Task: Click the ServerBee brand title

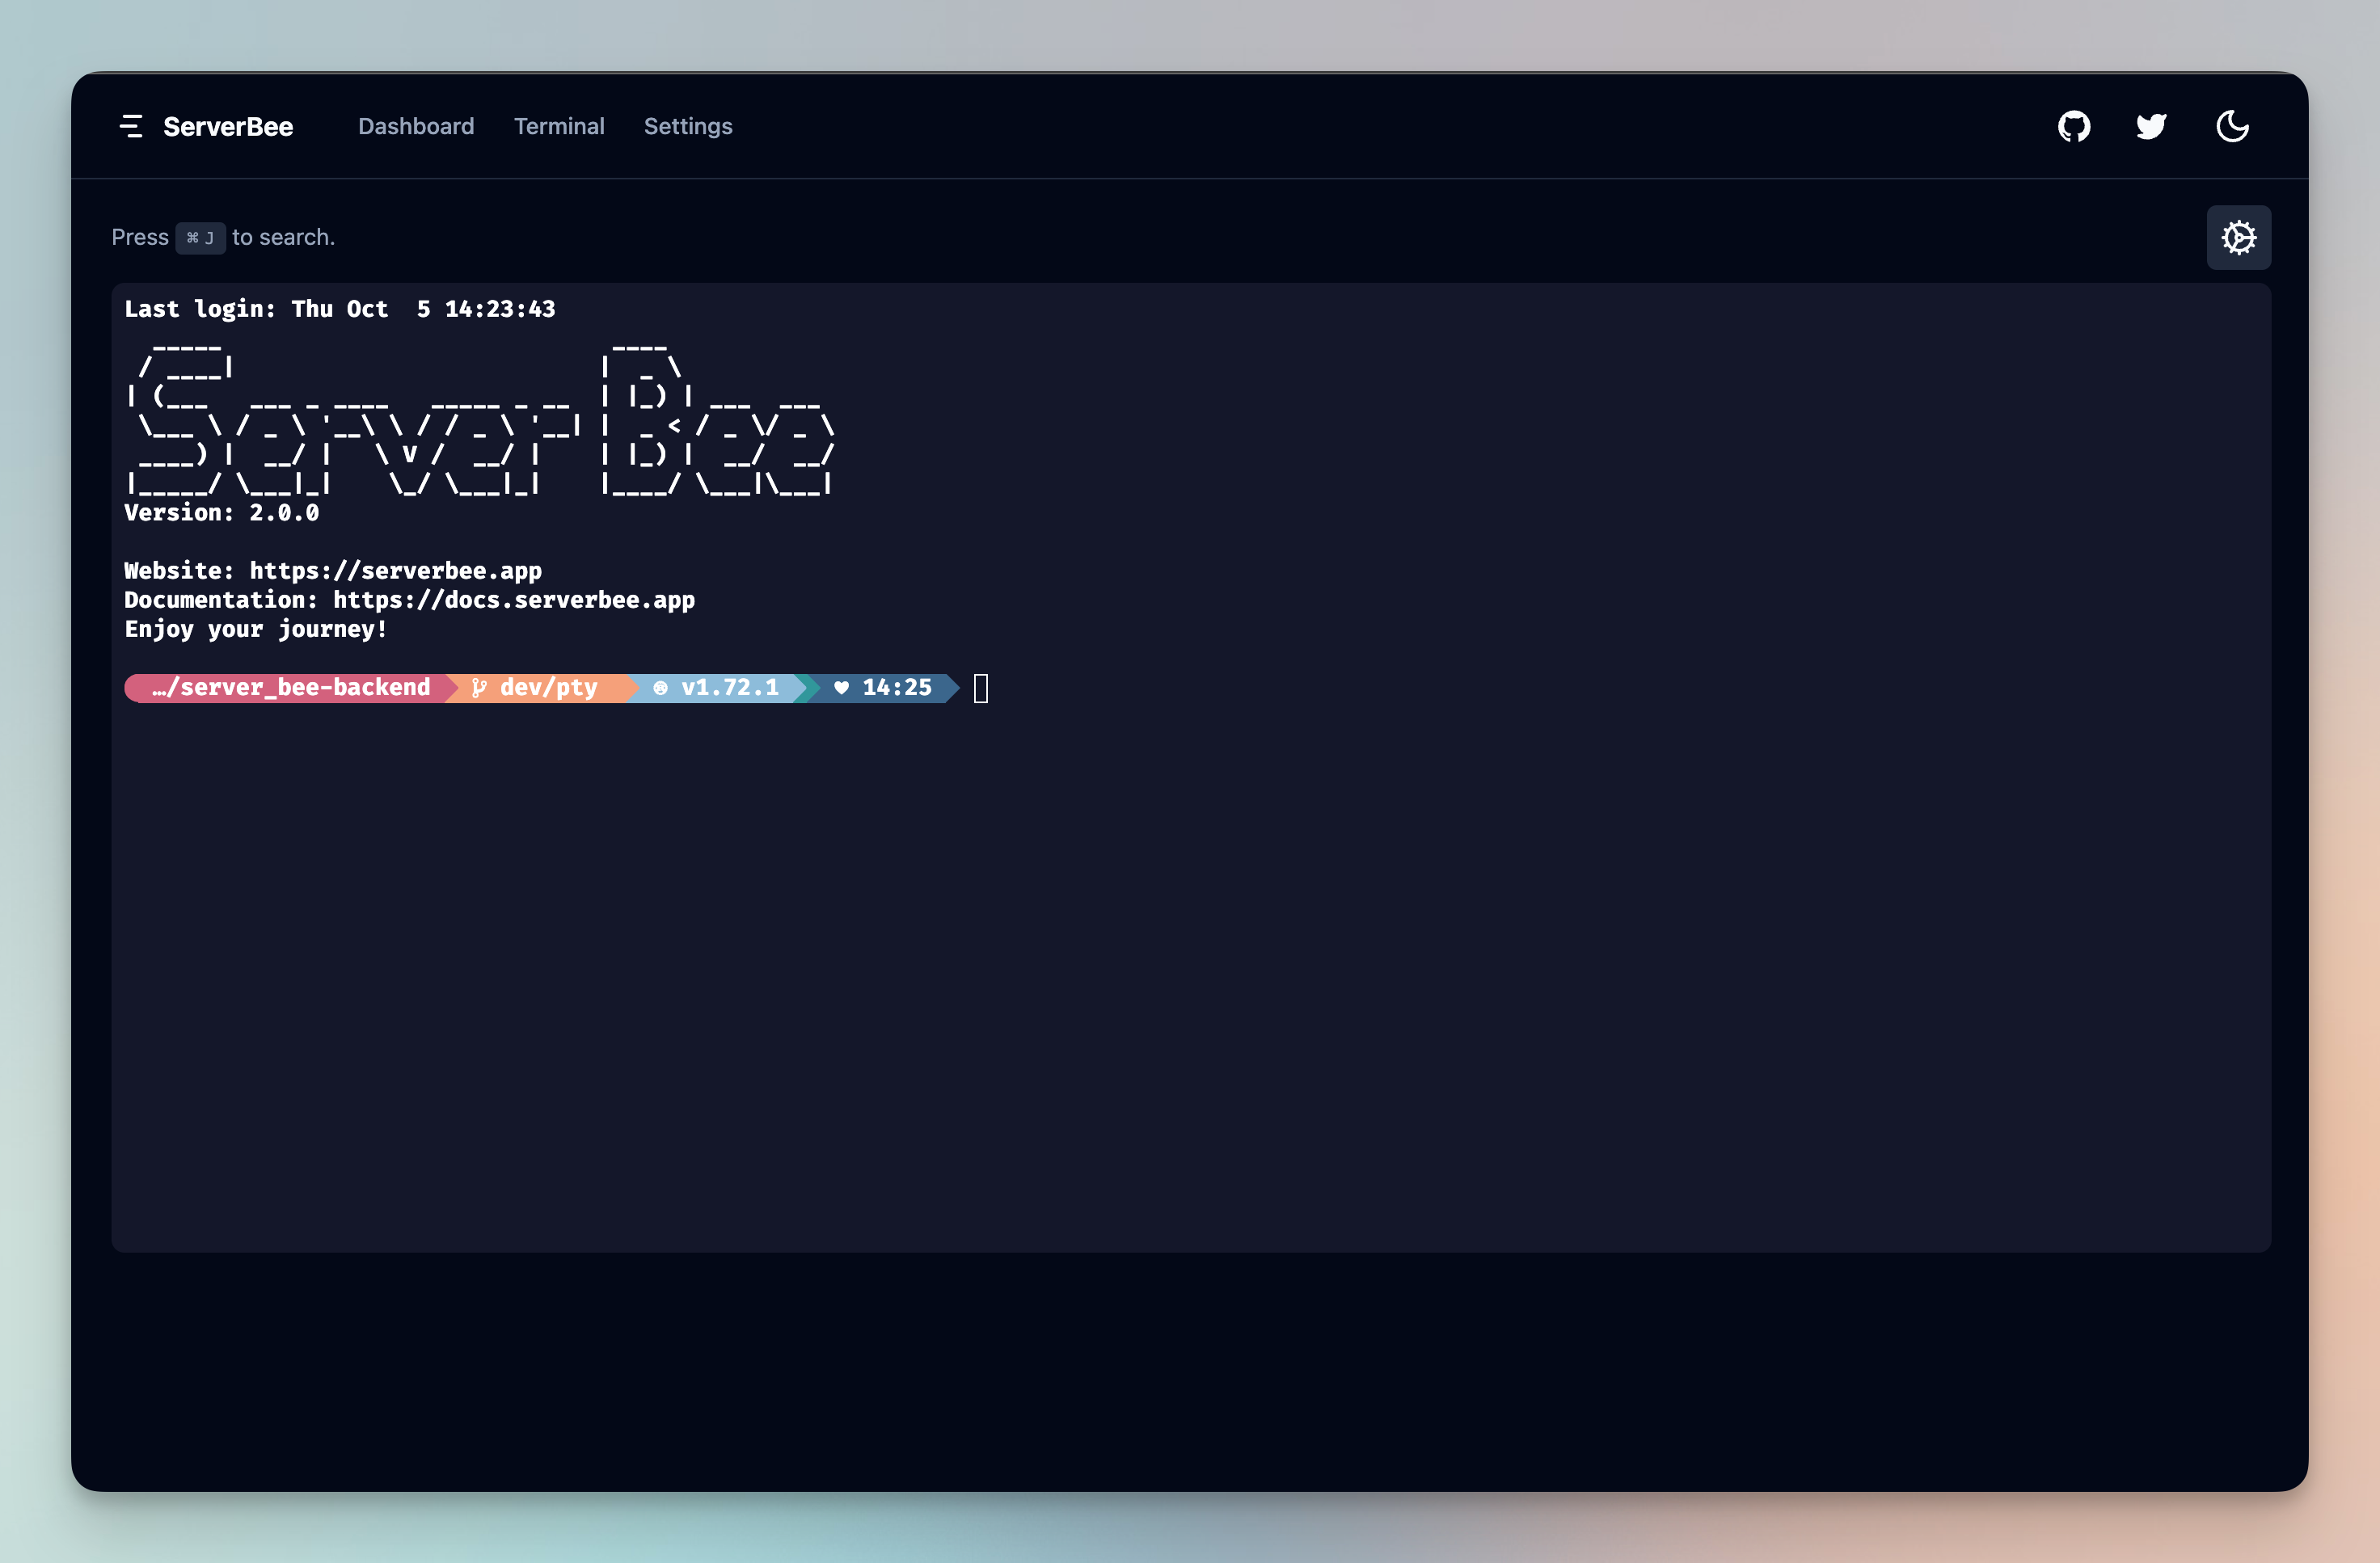Action: coord(228,127)
